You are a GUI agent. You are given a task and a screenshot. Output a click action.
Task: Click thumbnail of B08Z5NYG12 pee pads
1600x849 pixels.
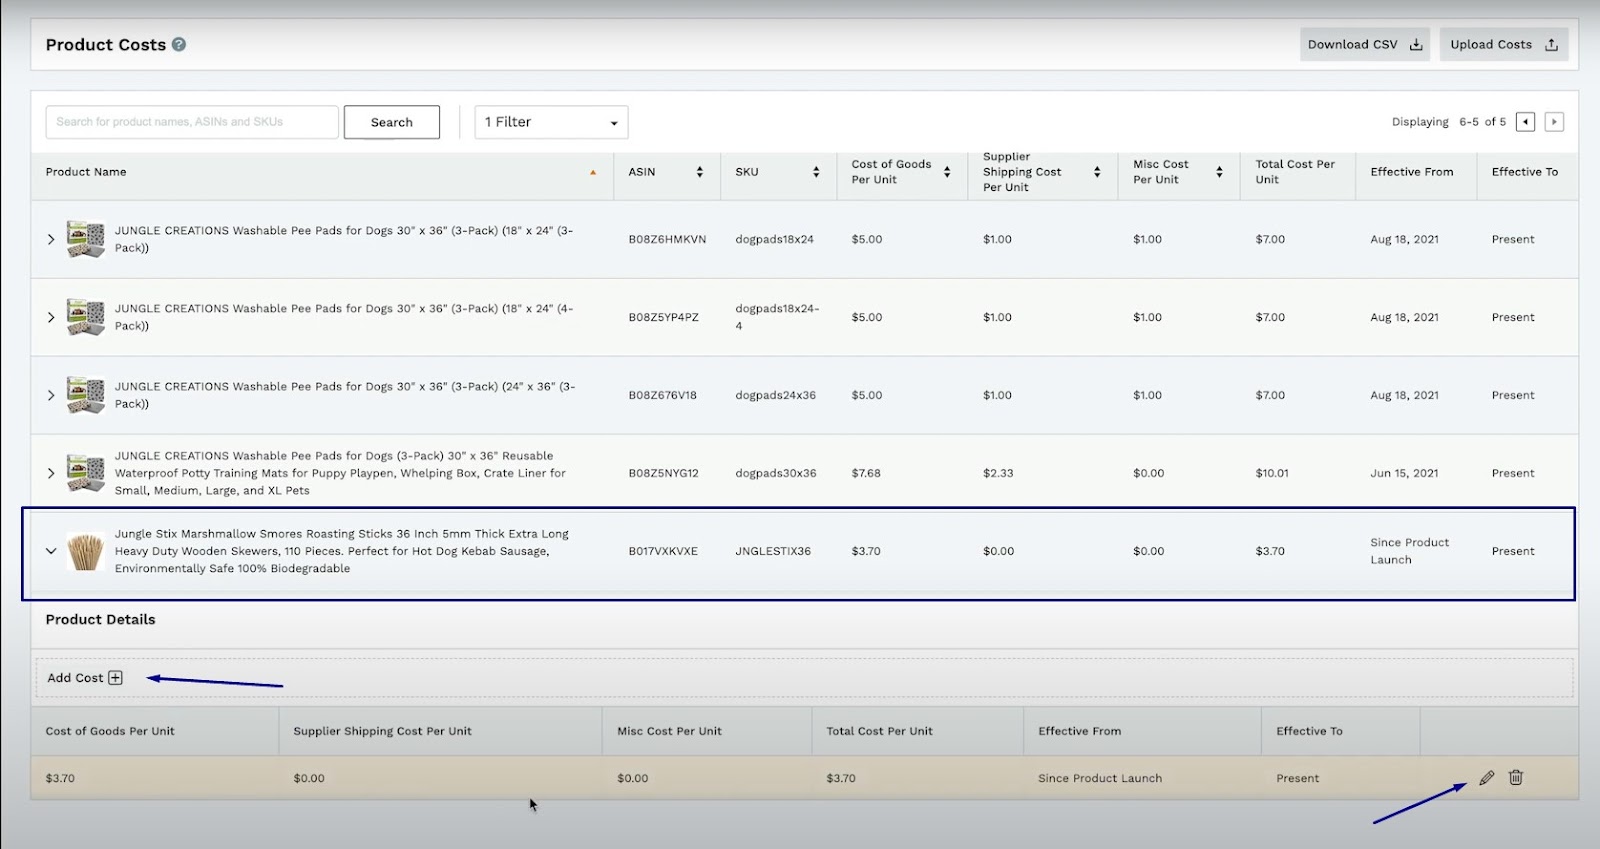pyautogui.click(x=86, y=473)
